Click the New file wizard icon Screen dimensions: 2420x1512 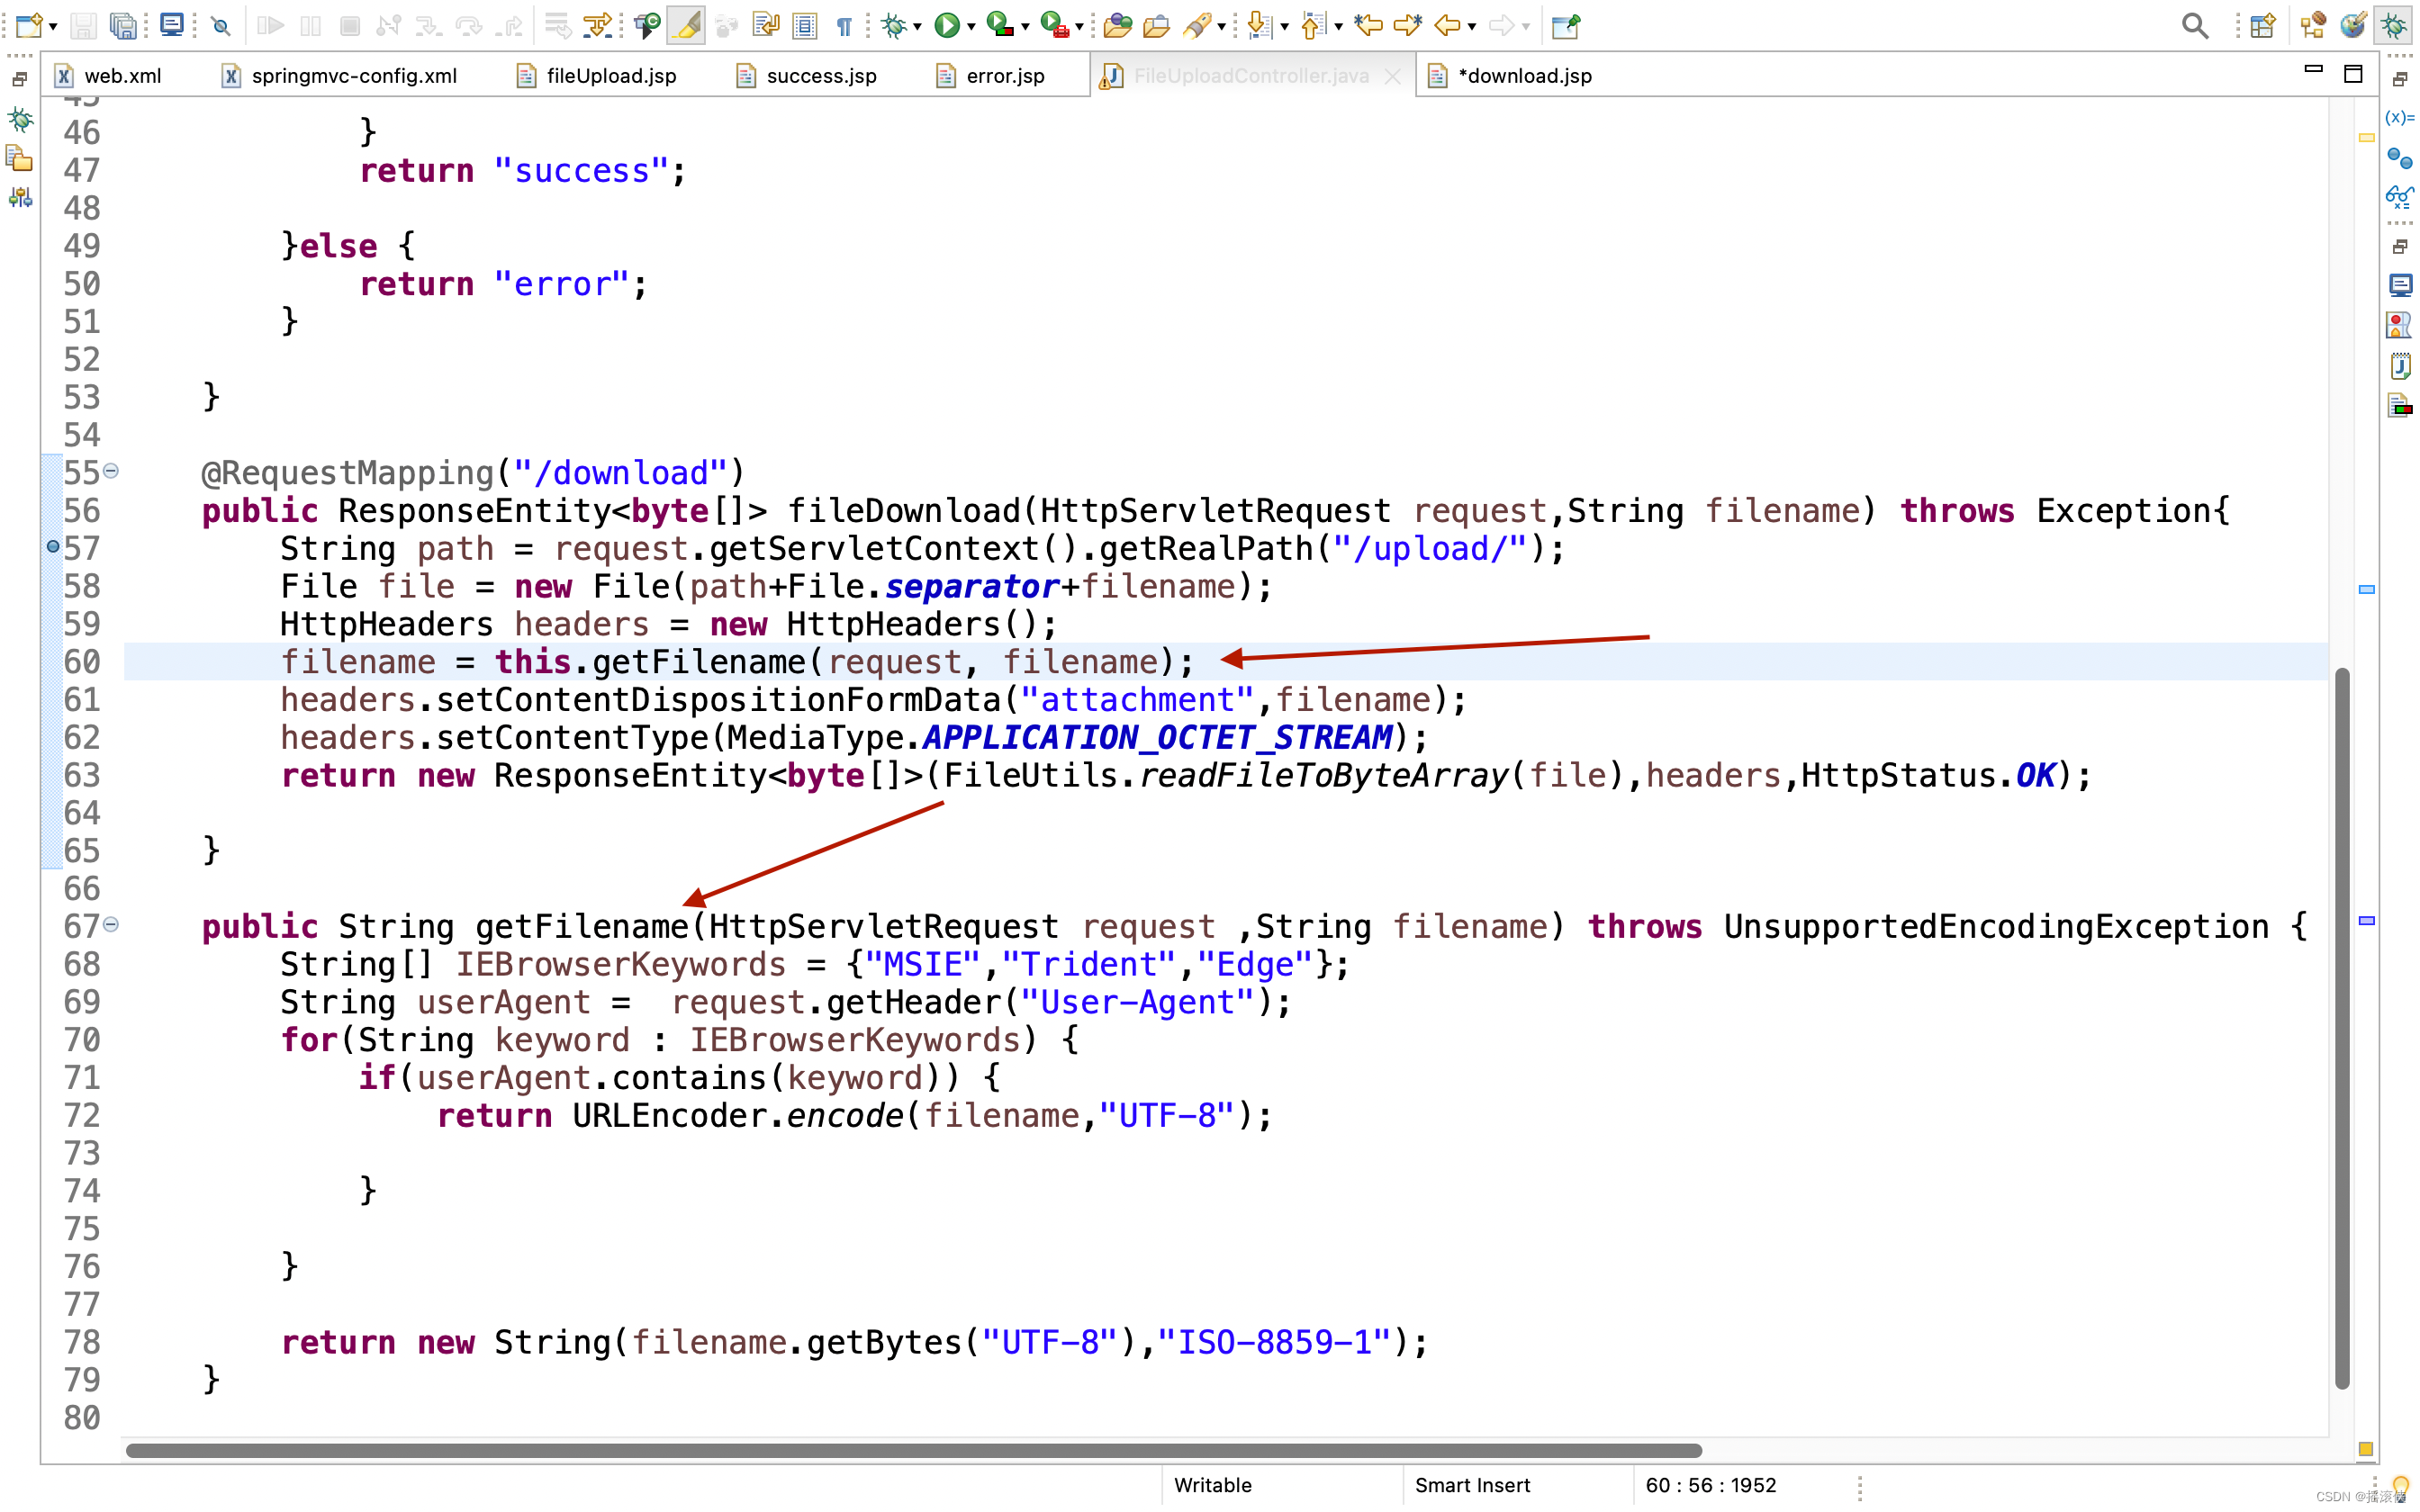29,25
